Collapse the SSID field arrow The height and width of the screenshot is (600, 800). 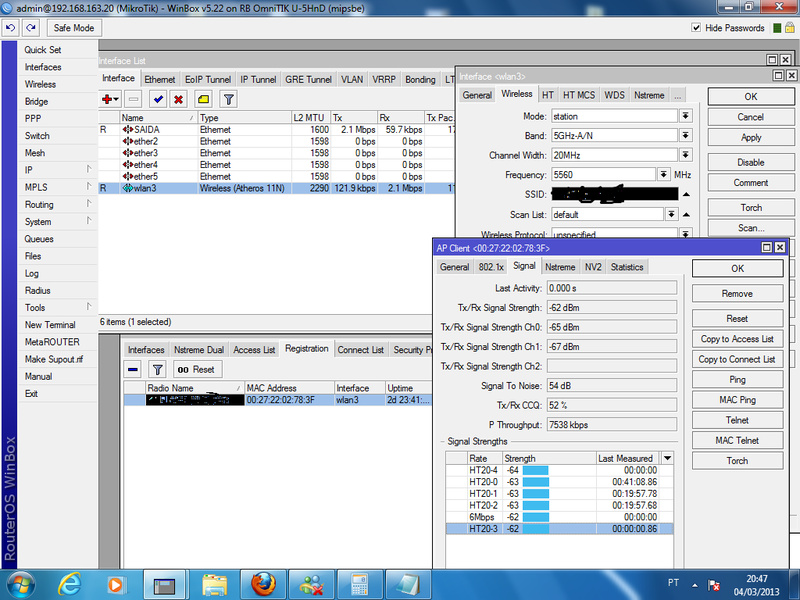click(x=686, y=194)
